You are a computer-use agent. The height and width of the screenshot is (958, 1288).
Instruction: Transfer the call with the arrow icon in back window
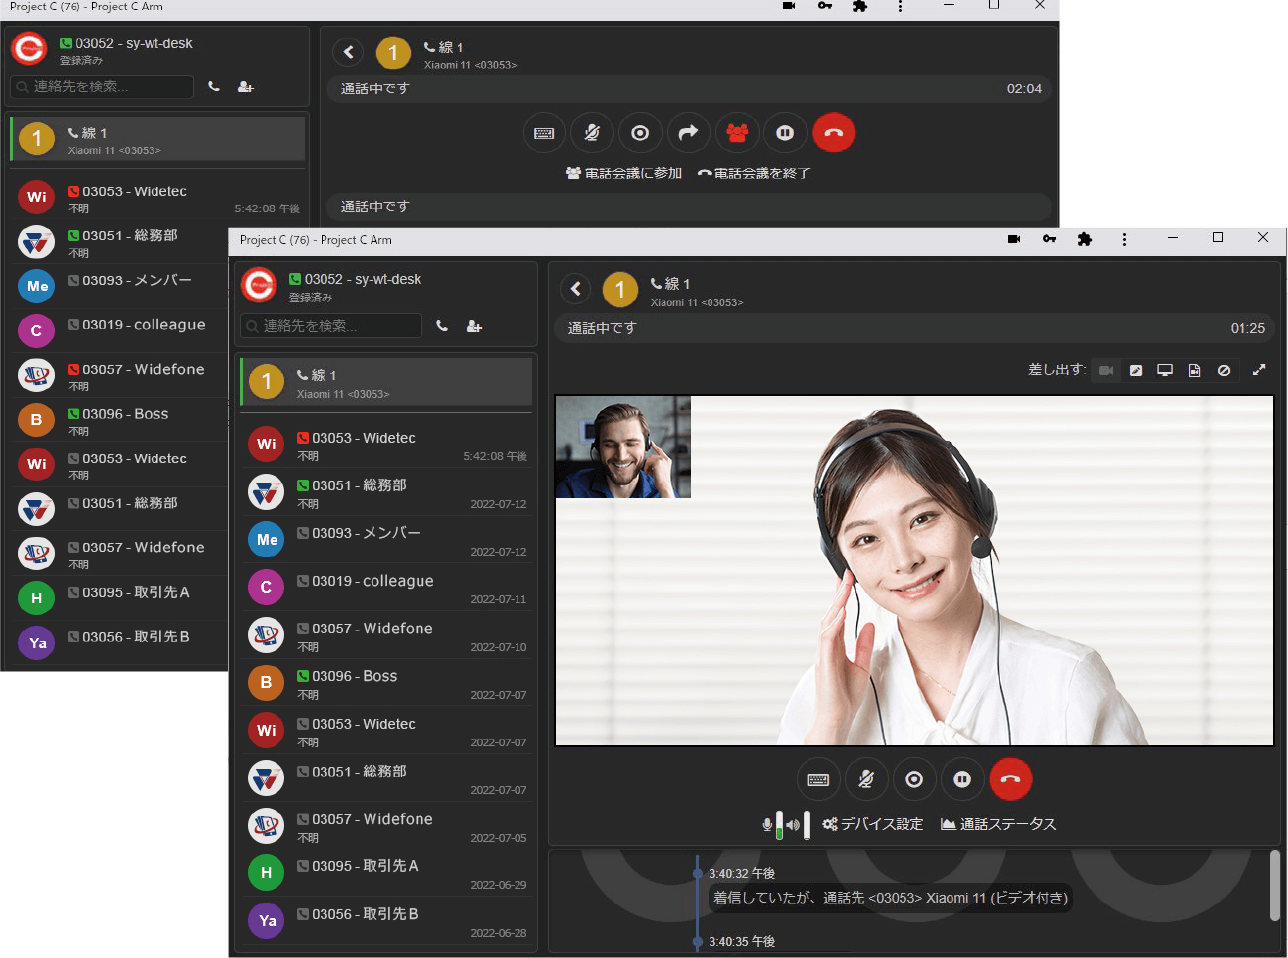(688, 133)
